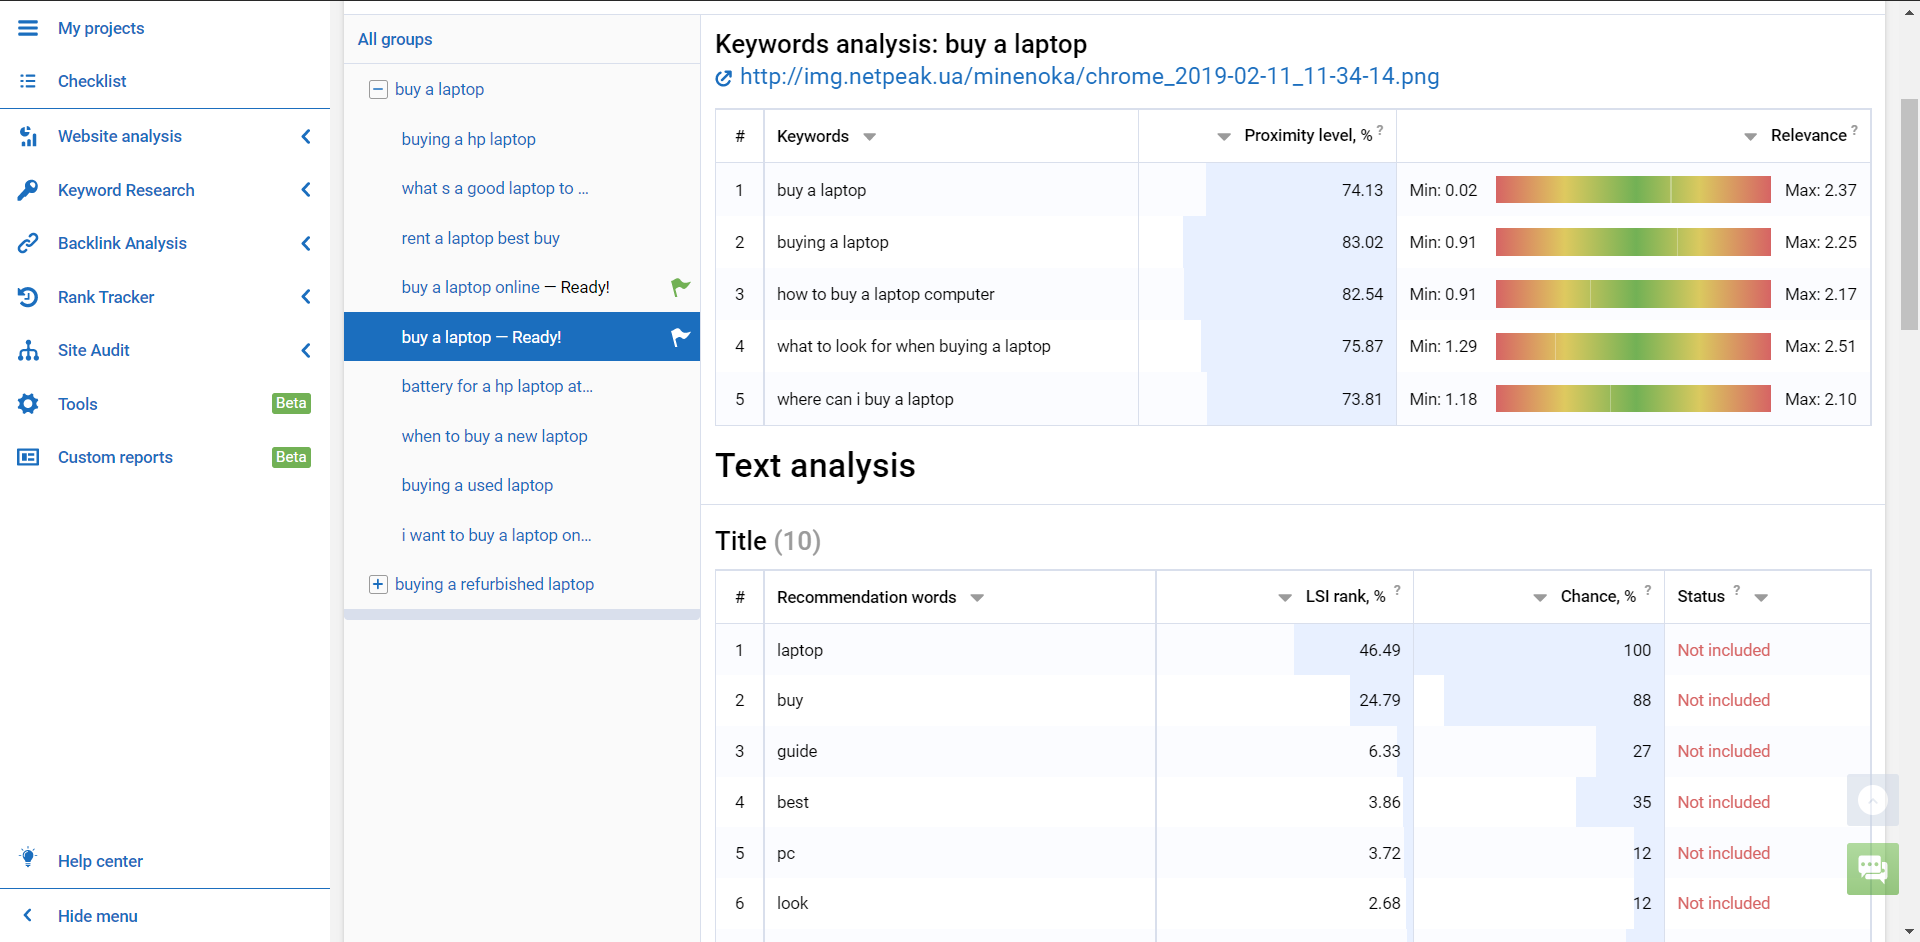The image size is (1920, 942).
Task: Click help question mark beside Relevance
Action: pyautogui.click(x=1854, y=130)
